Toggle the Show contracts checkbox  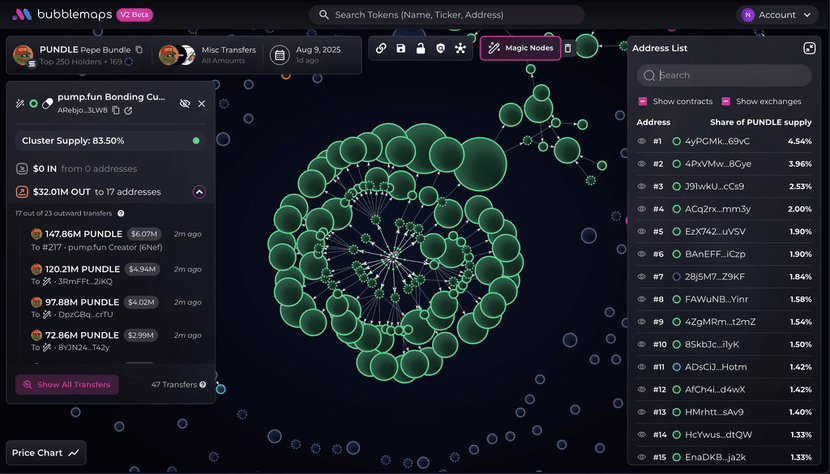[643, 101]
